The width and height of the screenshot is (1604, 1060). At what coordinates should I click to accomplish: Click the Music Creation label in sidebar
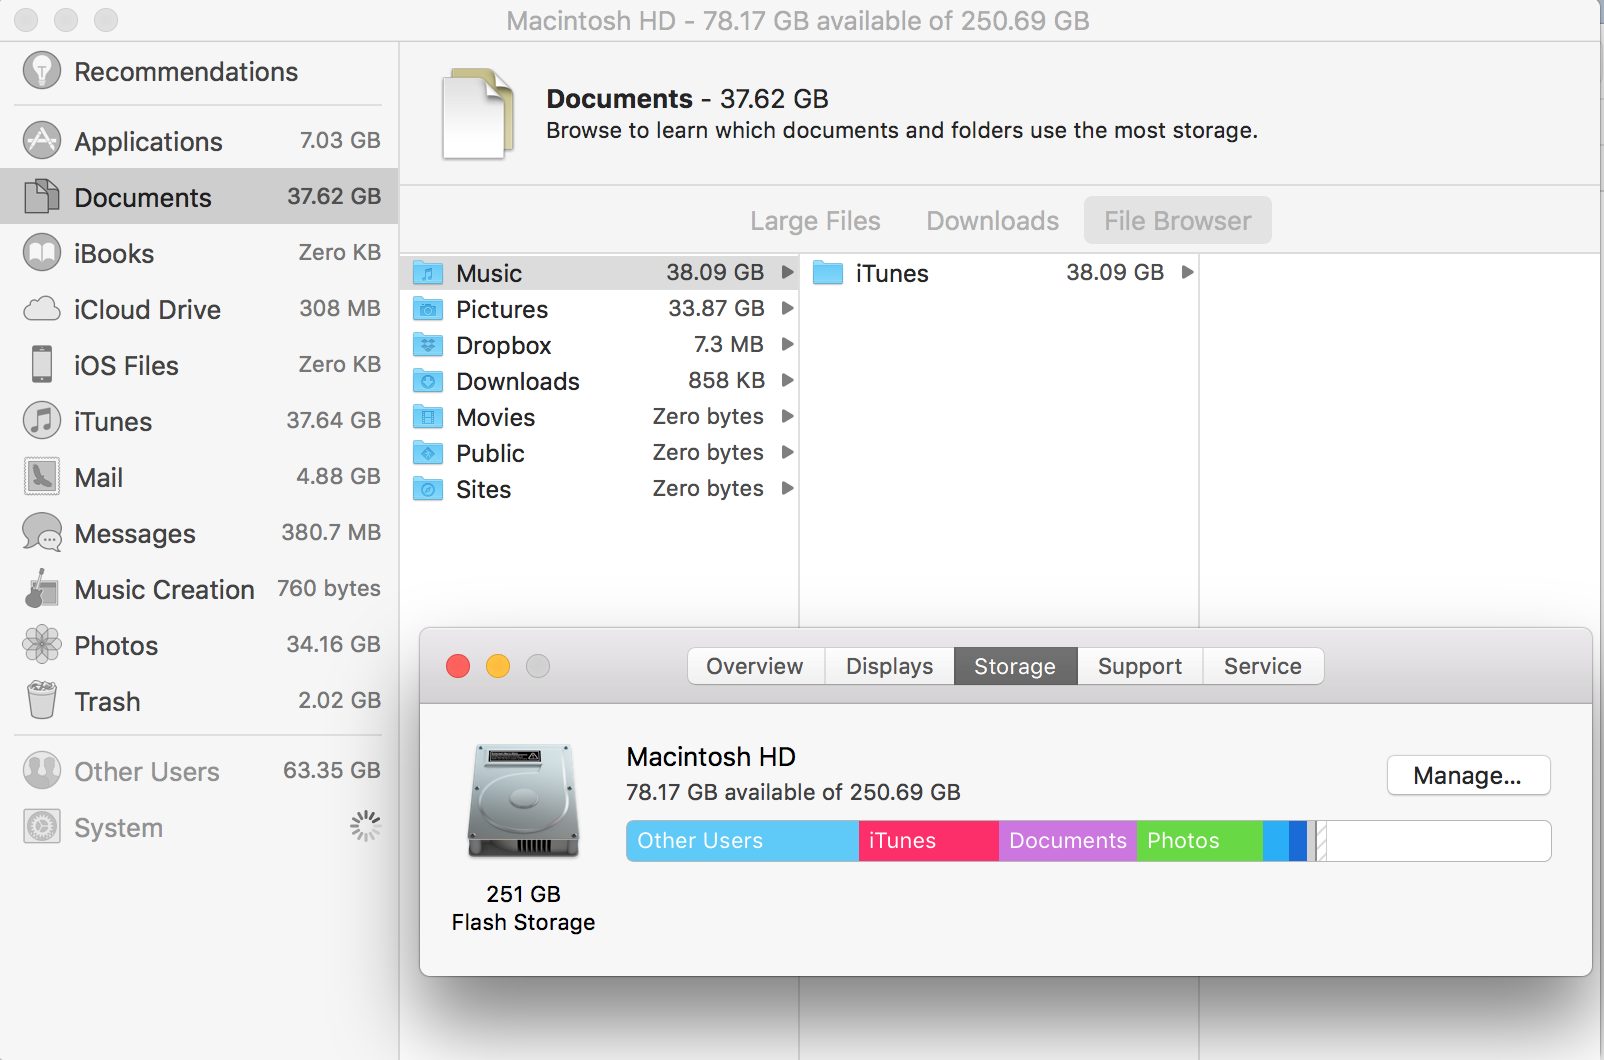tap(165, 589)
